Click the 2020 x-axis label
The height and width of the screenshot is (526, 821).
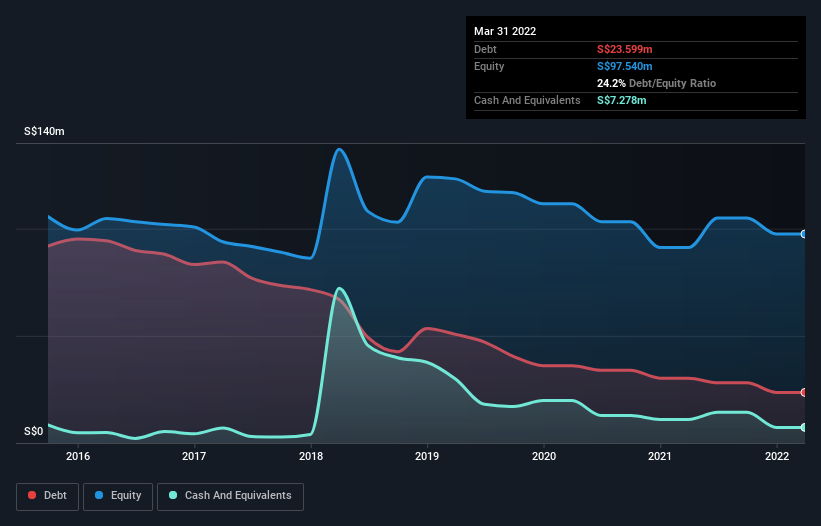[544, 456]
